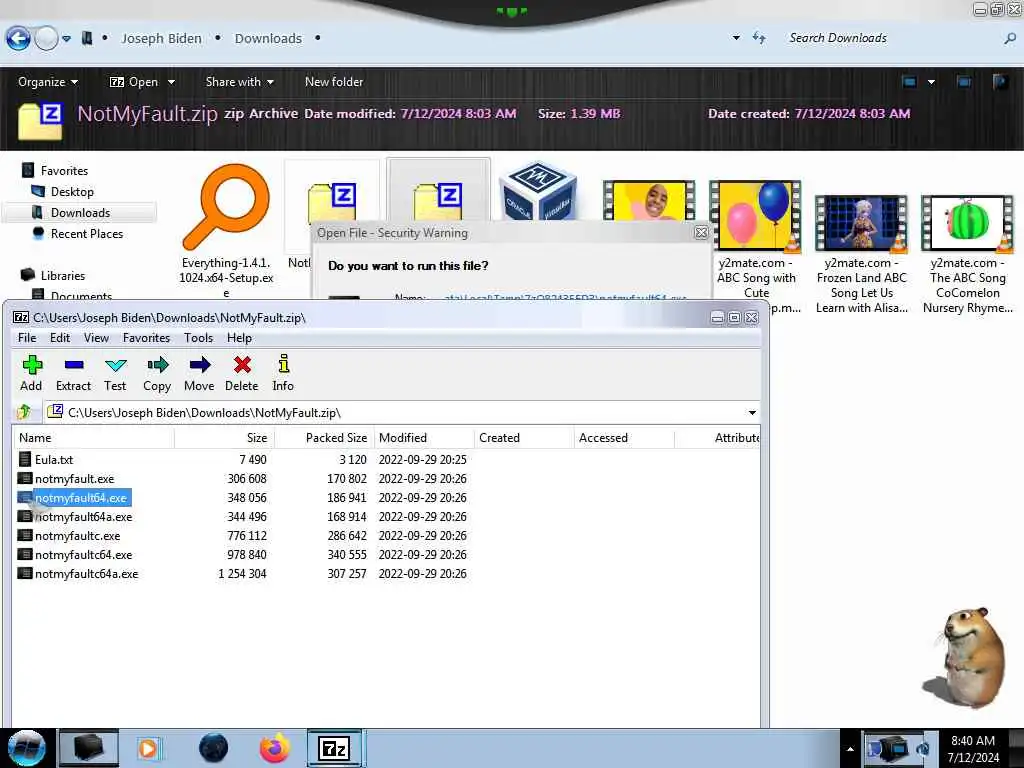Select Desktop in the navigation pane
This screenshot has width=1024, height=768.
[x=72, y=191]
